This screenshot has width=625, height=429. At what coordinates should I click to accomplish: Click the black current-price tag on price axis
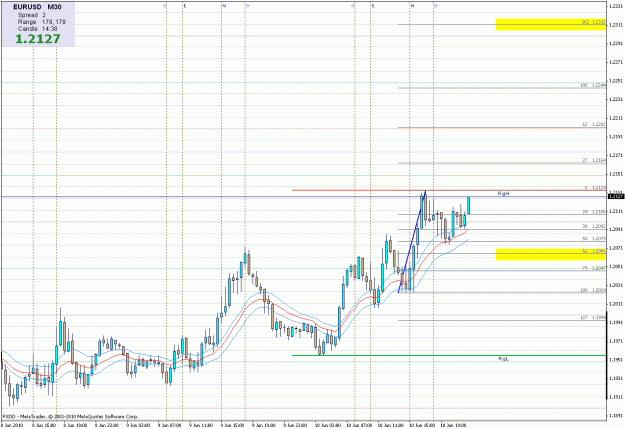pos(615,196)
